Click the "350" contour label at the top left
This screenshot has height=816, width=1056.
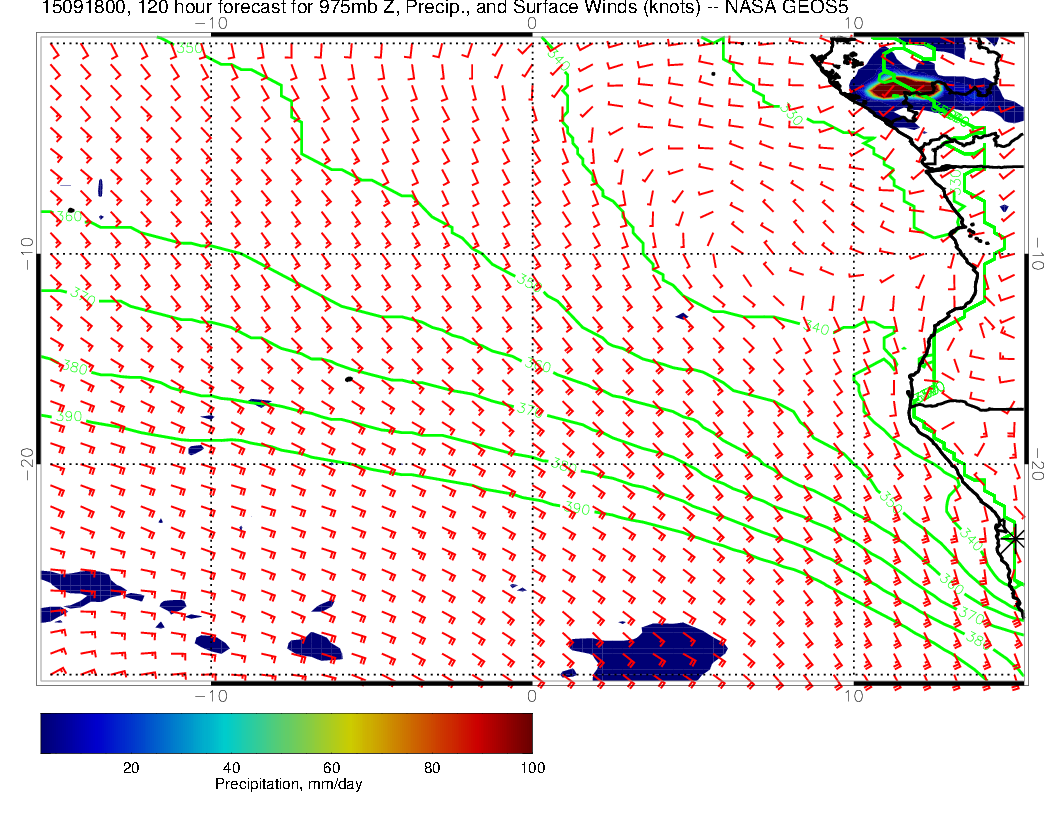click(x=189, y=48)
